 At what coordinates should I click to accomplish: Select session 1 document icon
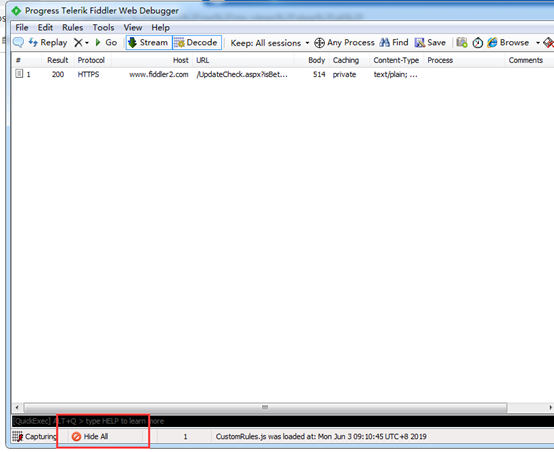[x=19, y=74]
